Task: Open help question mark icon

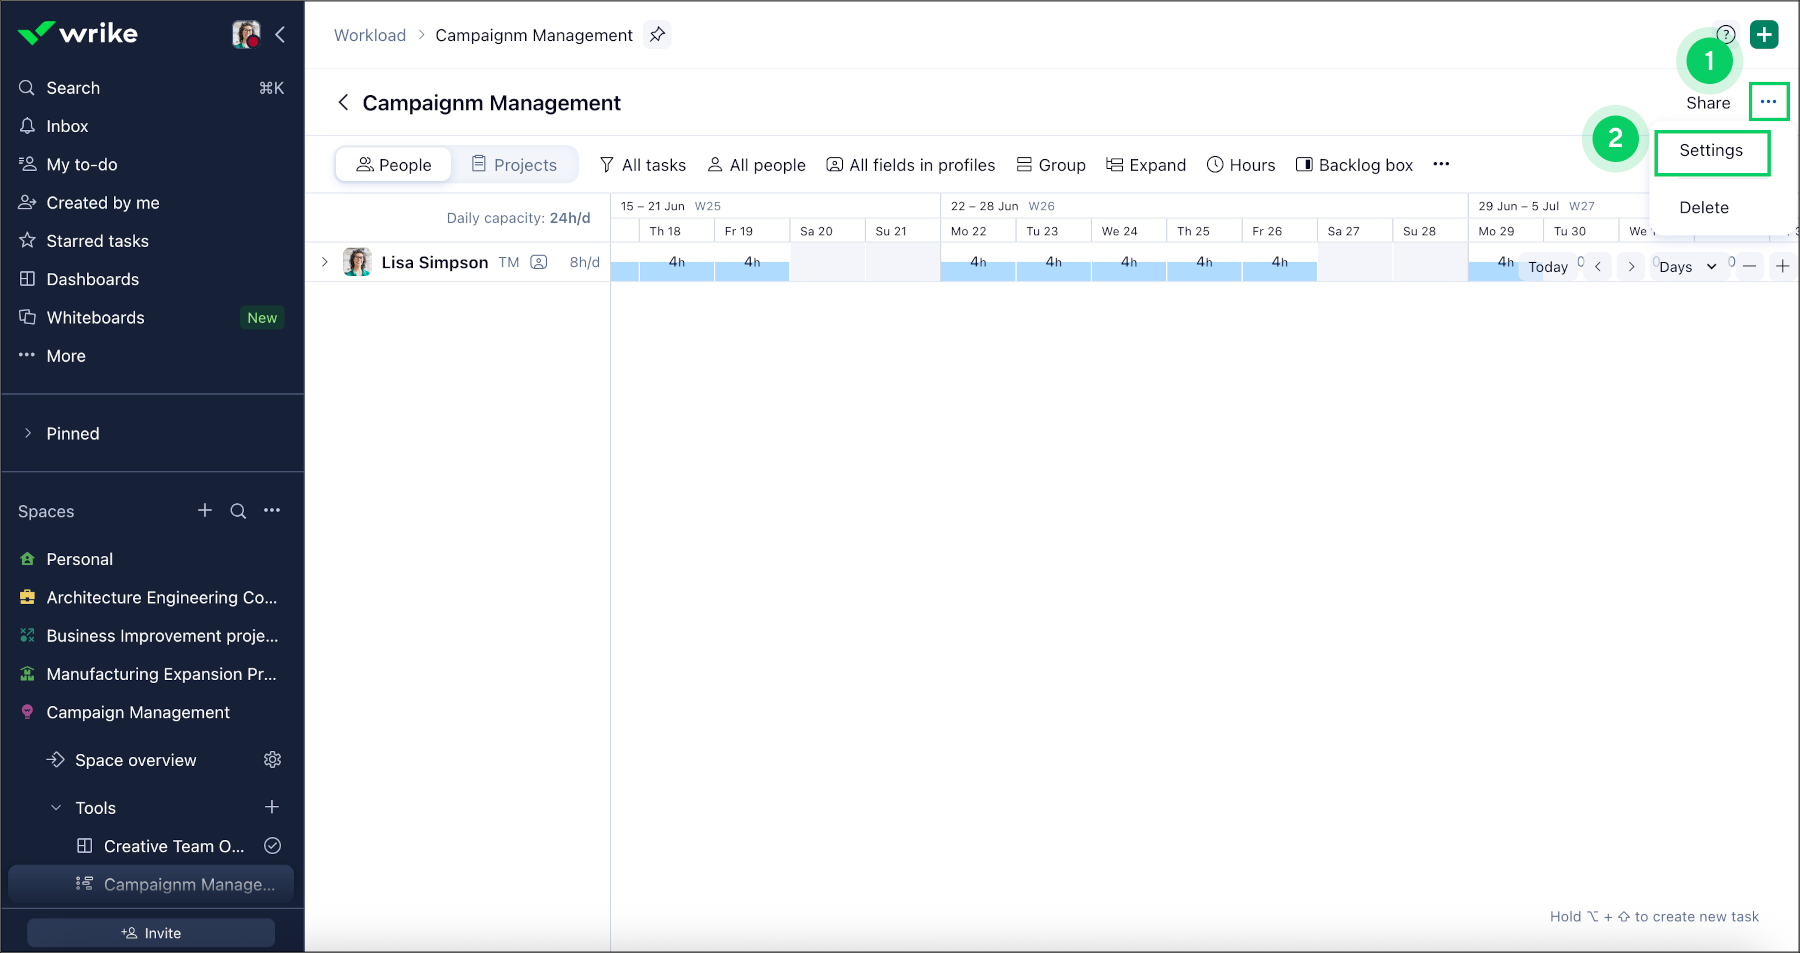Action: 1726,34
